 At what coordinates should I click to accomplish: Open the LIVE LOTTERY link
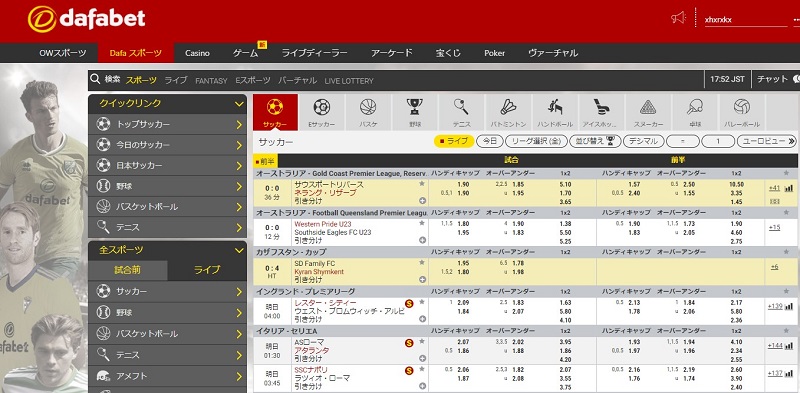349,80
